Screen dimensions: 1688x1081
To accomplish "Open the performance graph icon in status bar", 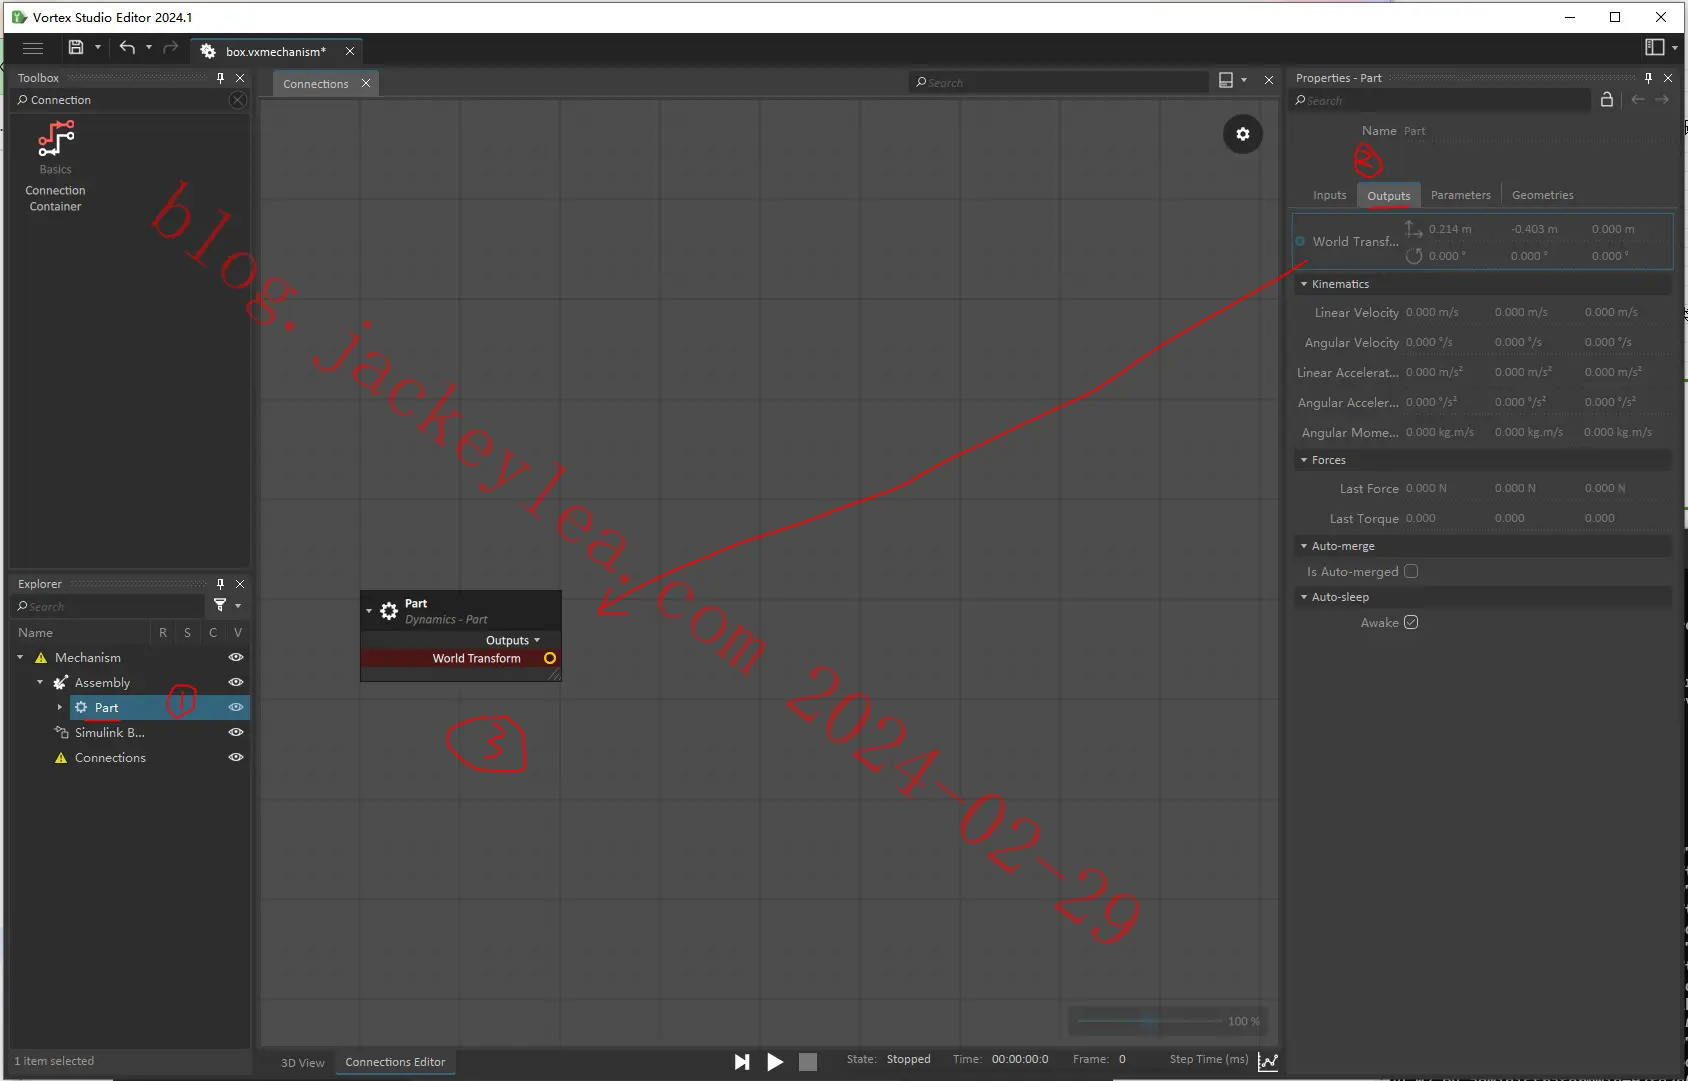I will [1268, 1061].
